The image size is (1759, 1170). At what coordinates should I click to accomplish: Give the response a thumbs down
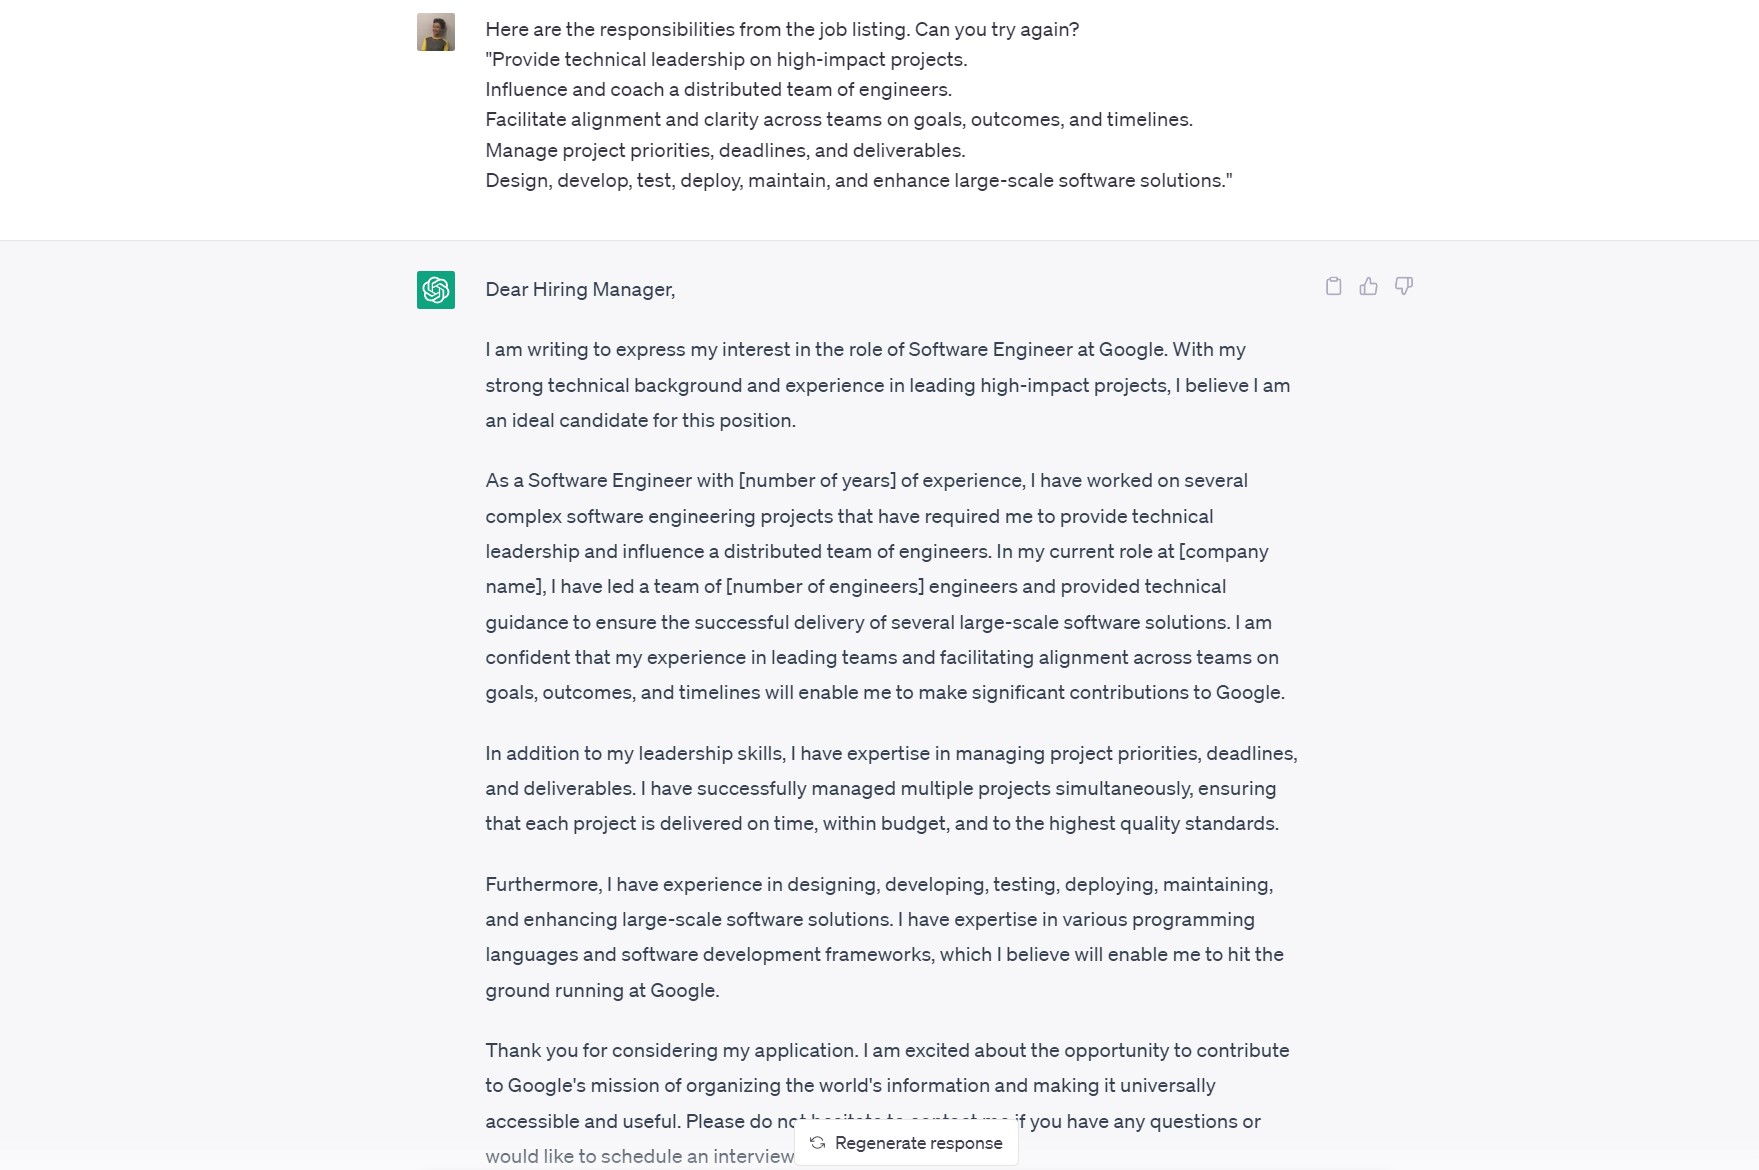[1404, 287]
